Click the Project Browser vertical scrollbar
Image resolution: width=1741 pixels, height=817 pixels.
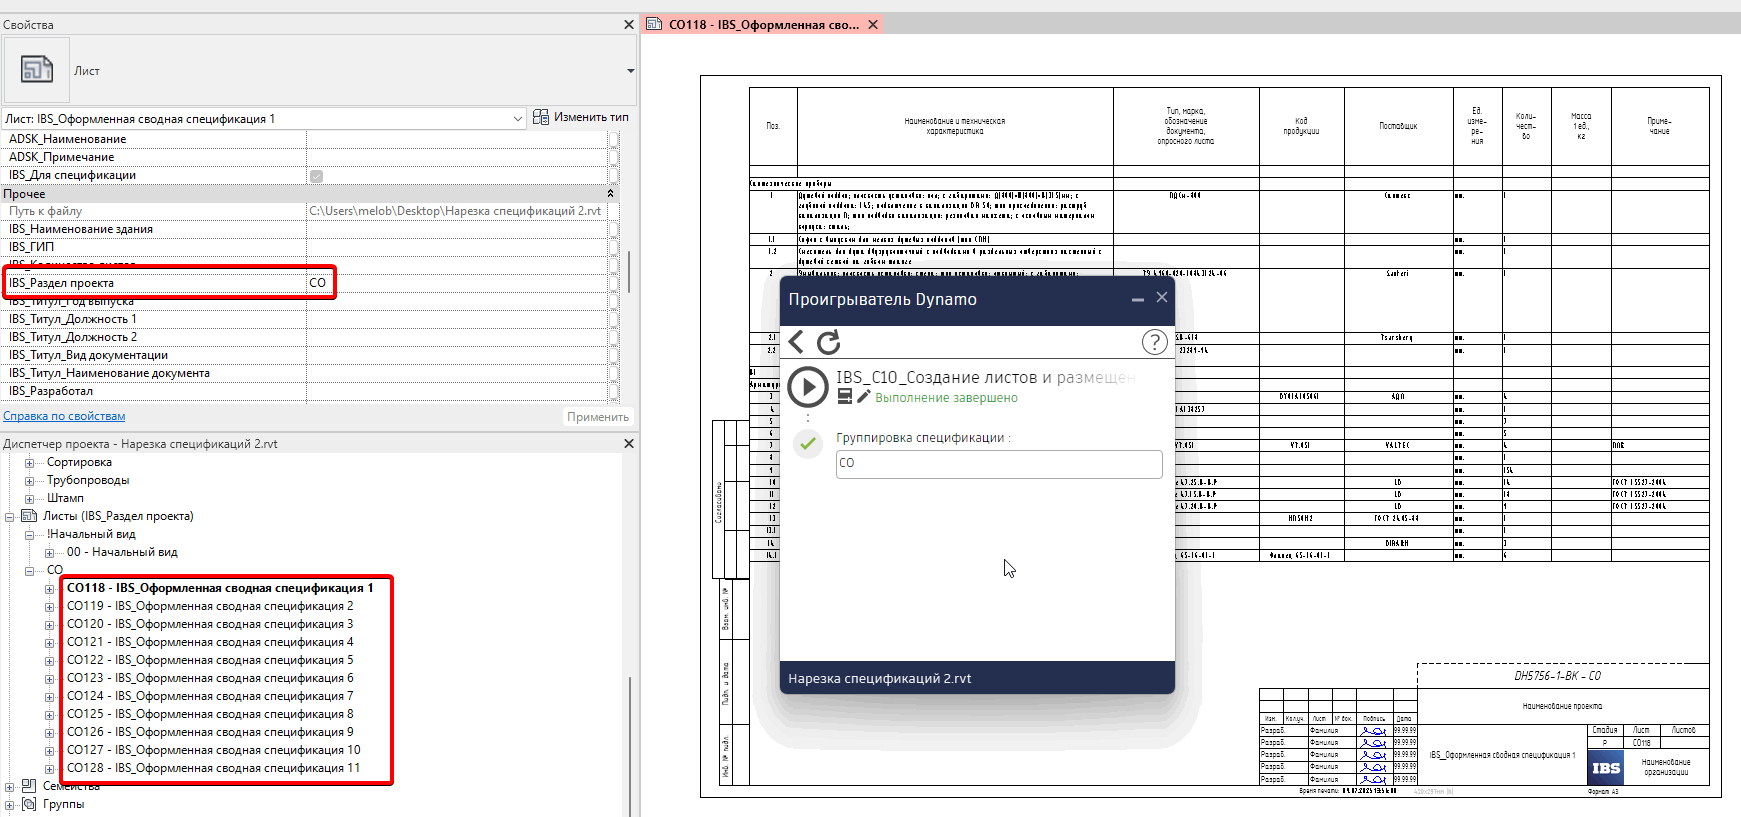(629, 745)
